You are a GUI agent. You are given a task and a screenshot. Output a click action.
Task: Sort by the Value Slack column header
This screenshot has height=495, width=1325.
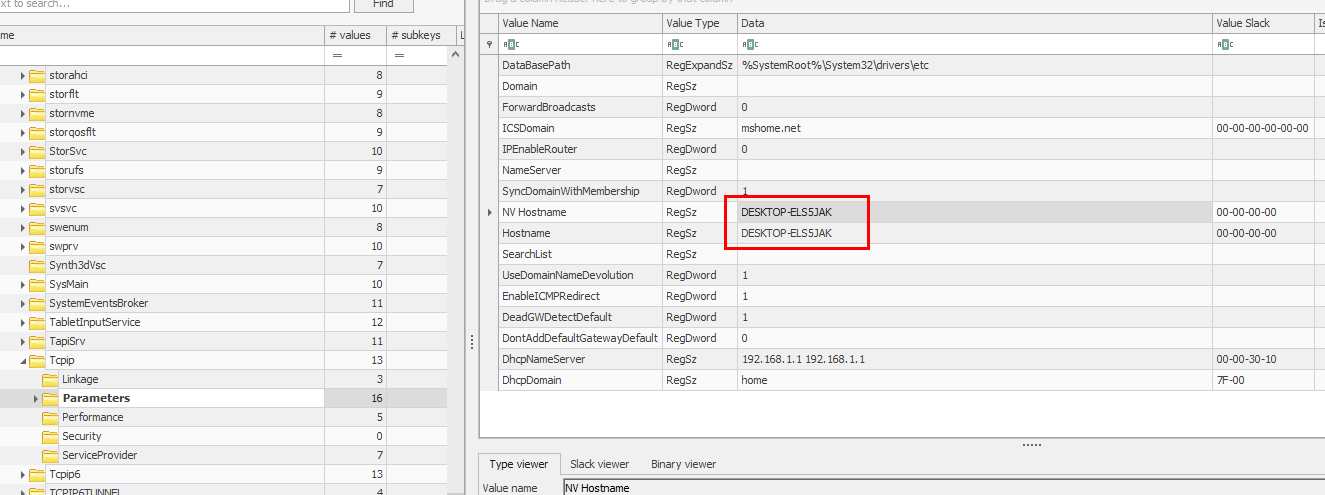click(x=1262, y=23)
